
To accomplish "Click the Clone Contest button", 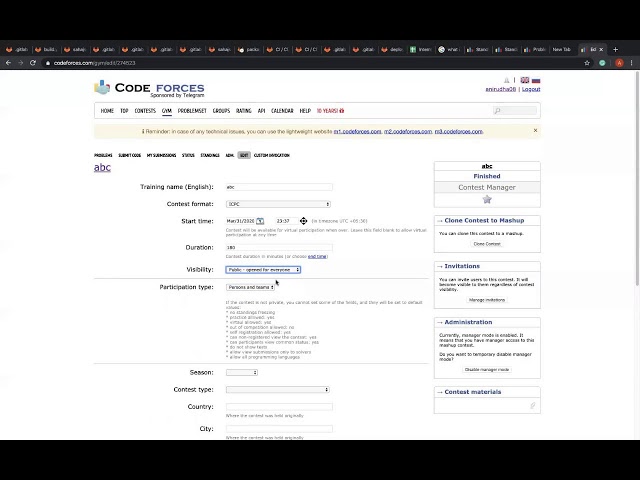I will pos(487,244).
